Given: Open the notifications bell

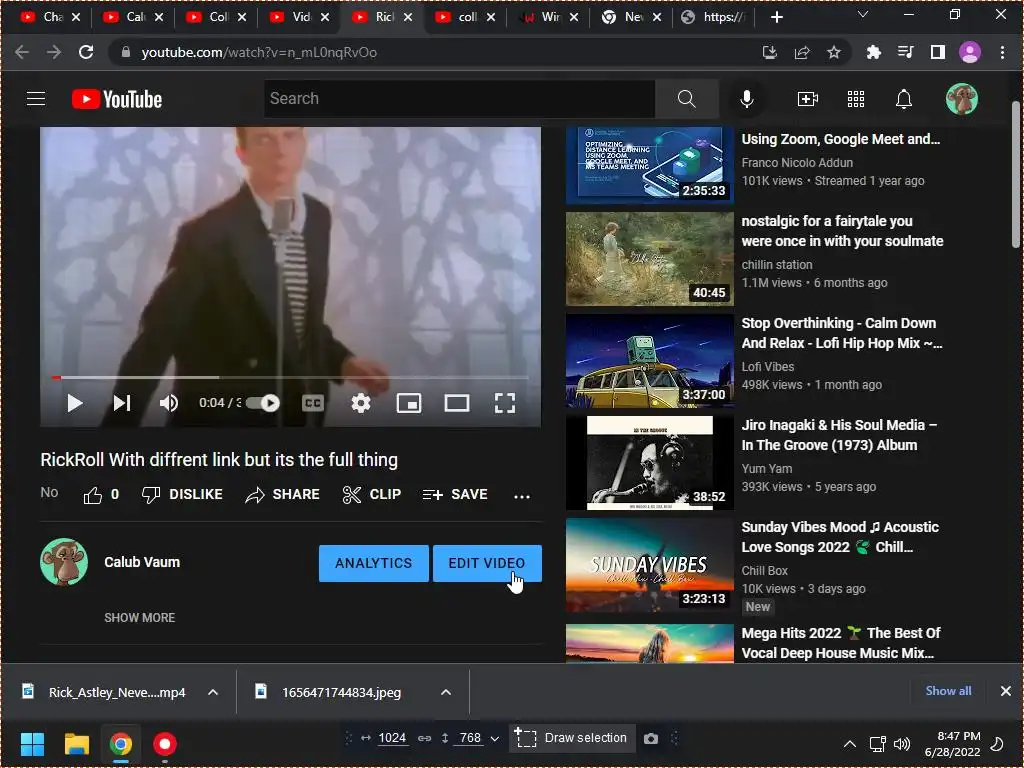Looking at the screenshot, I should pyautogui.click(x=903, y=99).
